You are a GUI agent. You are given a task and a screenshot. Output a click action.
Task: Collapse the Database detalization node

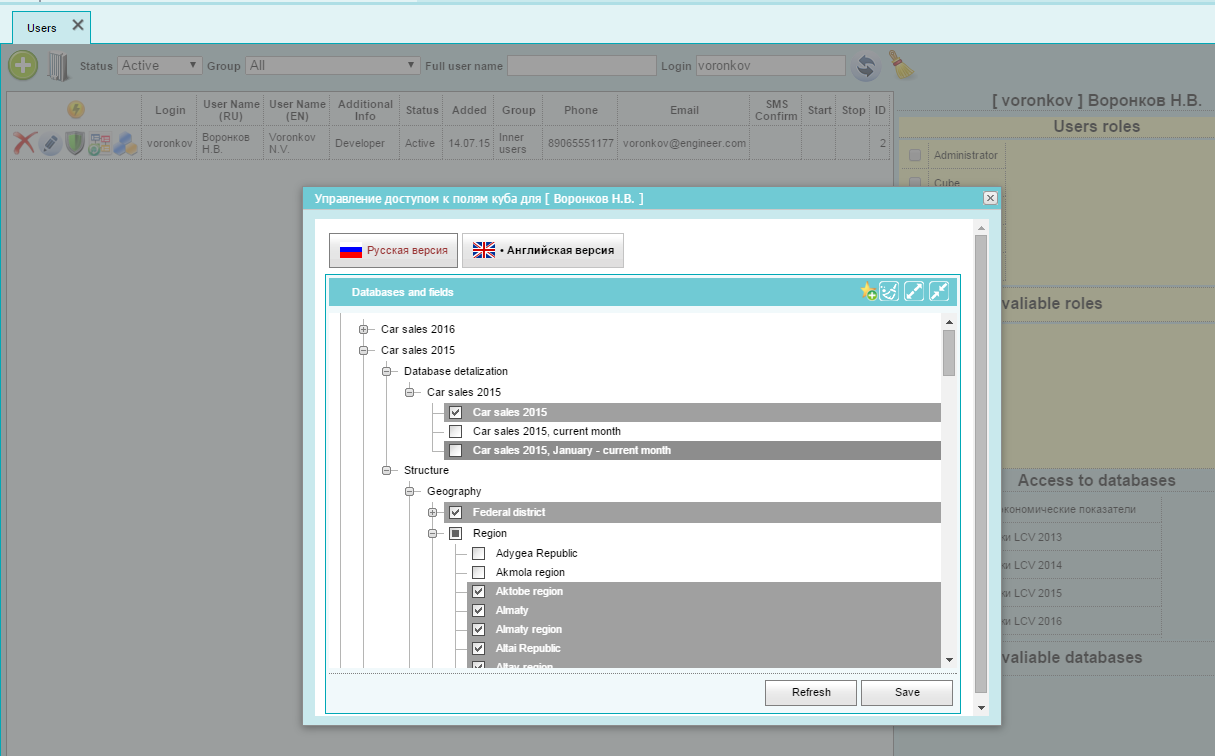[386, 371]
